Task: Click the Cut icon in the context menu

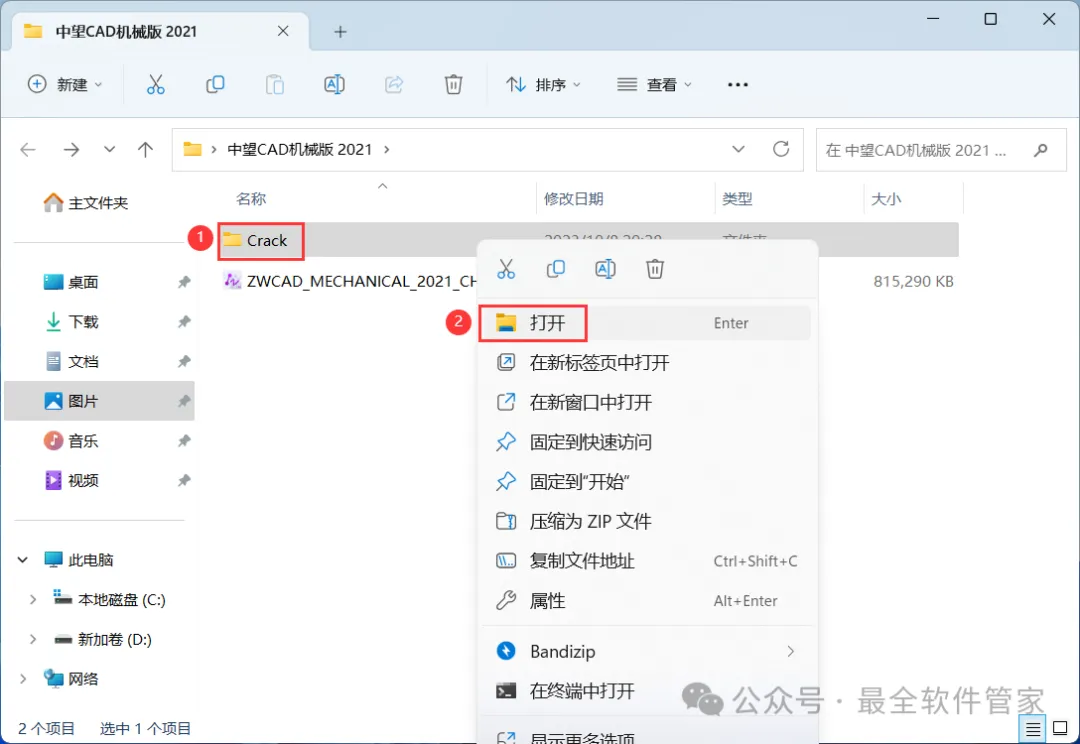Action: pos(506,269)
